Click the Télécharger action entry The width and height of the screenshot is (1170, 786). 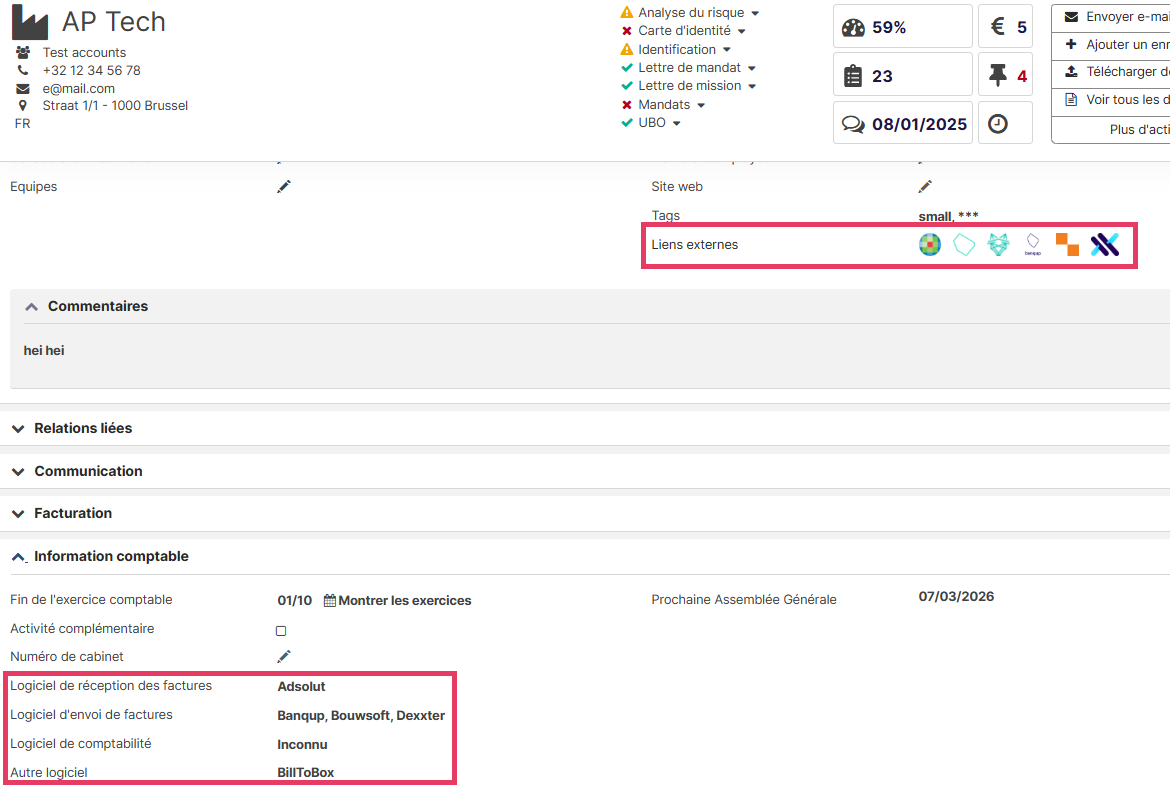(x=1112, y=72)
